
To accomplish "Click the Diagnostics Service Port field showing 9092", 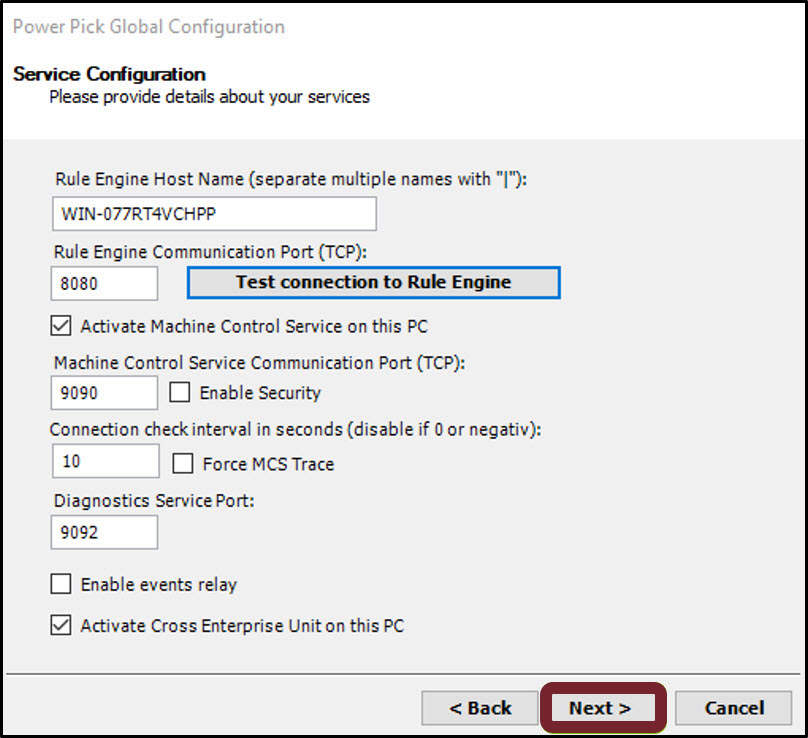I will [103, 532].
